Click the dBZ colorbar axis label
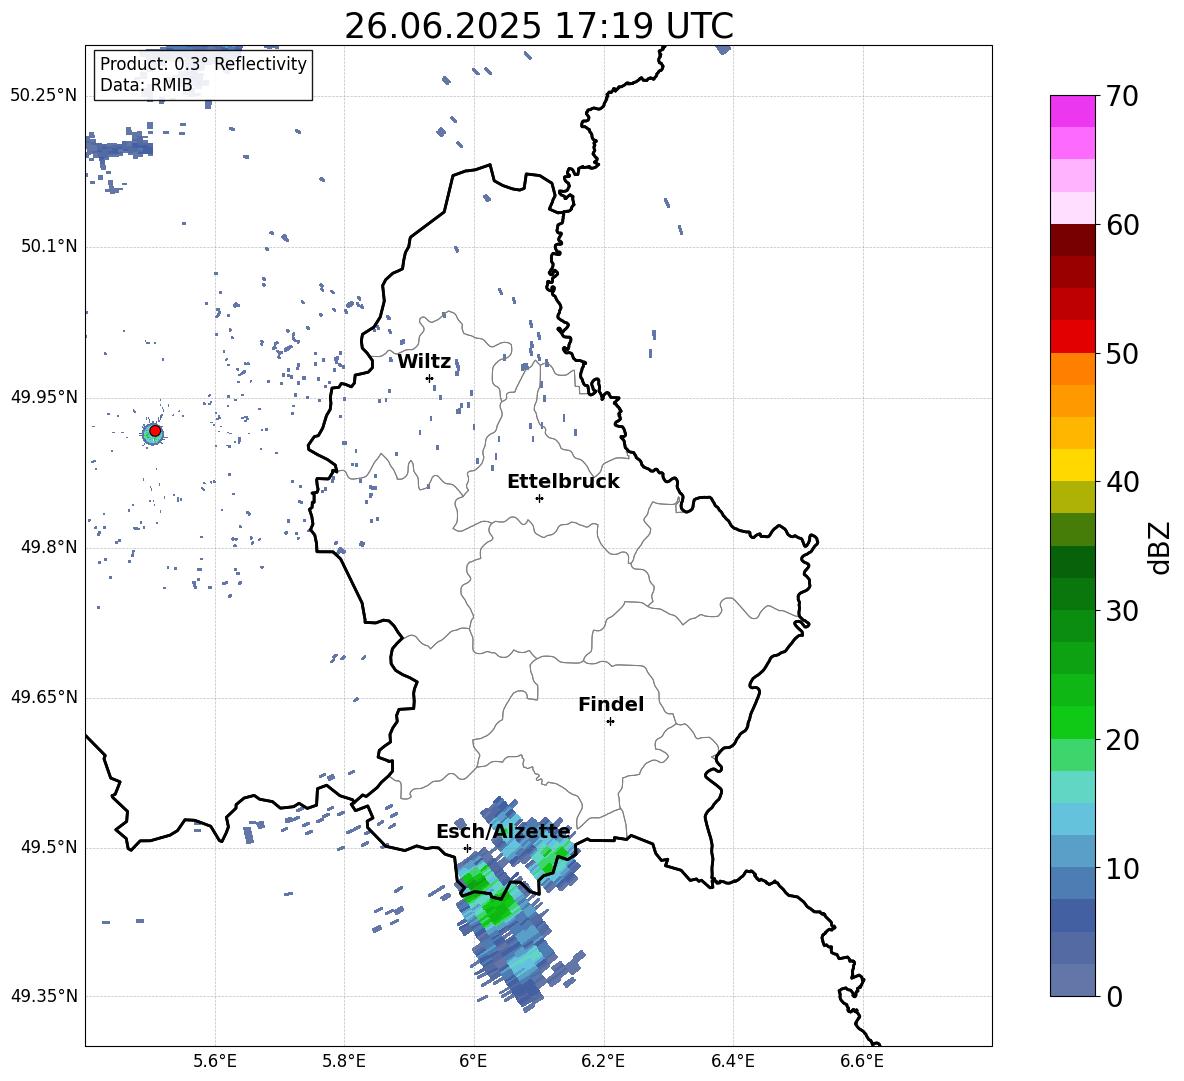 click(1161, 547)
